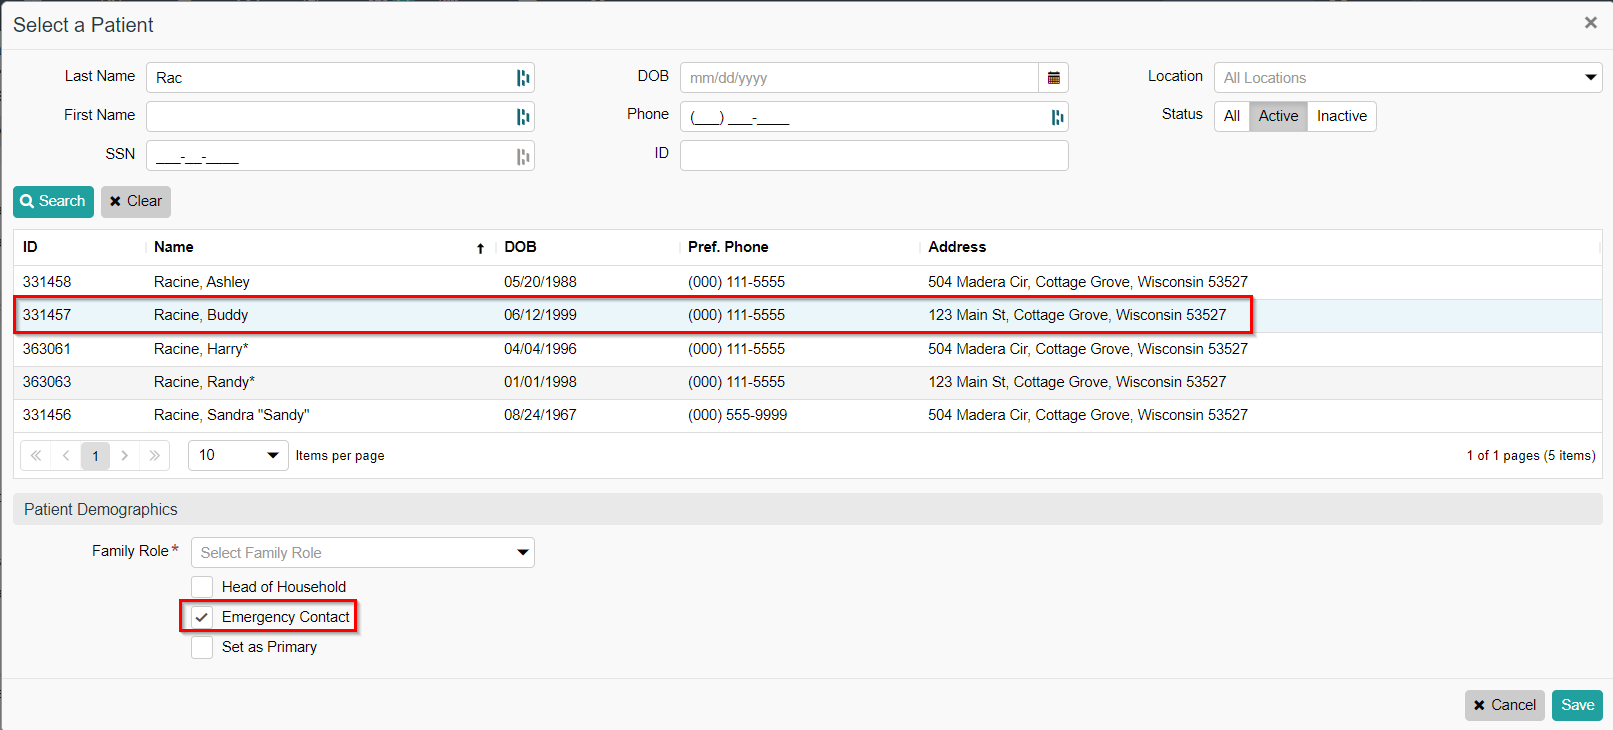Check the Head of Household checkbox
Screen dimensions: 1613x730
(202, 587)
